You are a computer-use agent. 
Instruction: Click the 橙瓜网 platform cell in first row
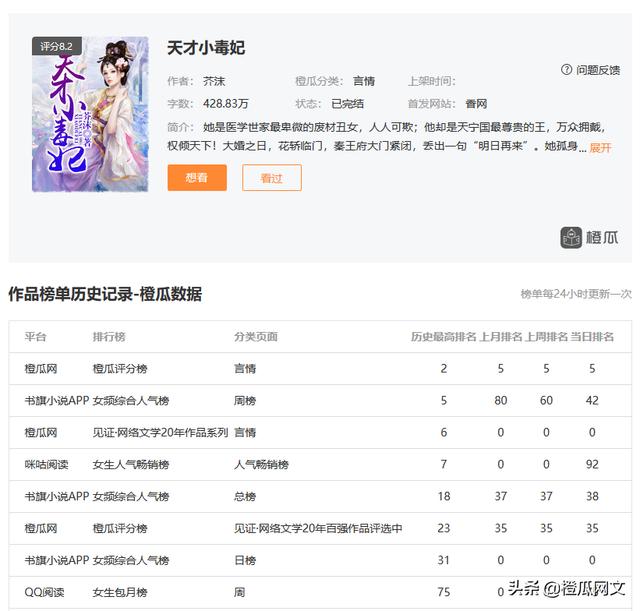pyautogui.click(x=41, y=369)
